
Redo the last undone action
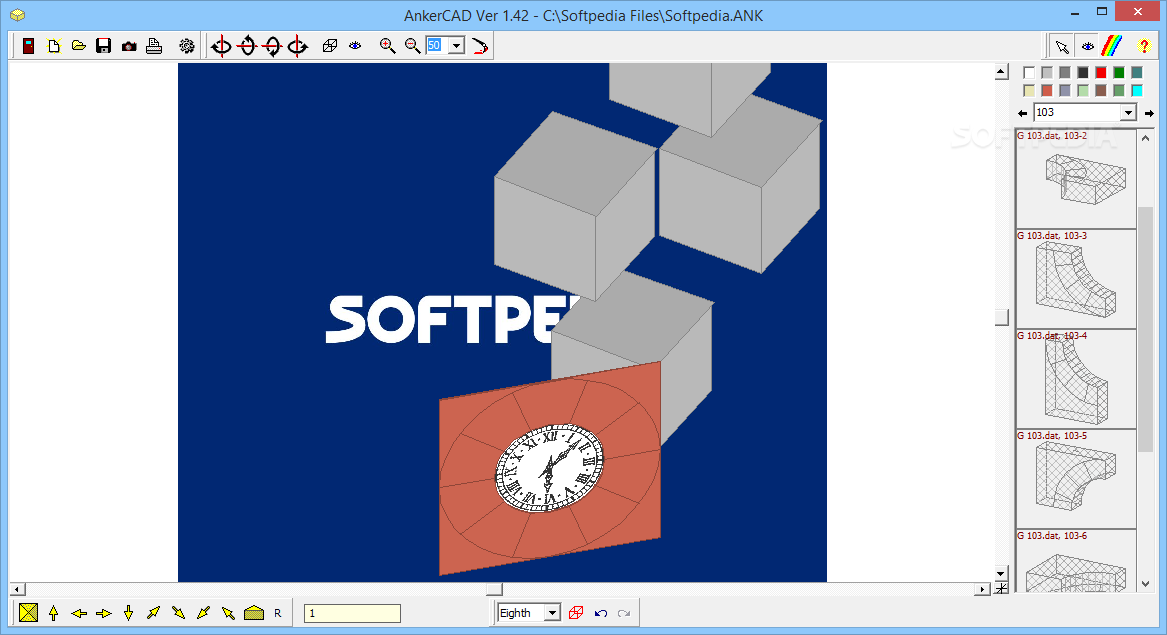coord(624,613)
